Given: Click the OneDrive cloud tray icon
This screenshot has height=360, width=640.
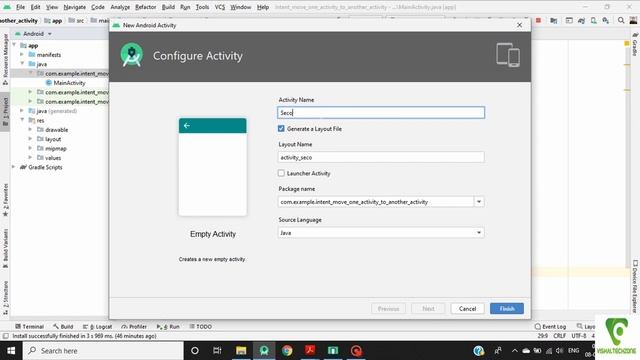Looking at the screenshot, I should click(526, 351).
